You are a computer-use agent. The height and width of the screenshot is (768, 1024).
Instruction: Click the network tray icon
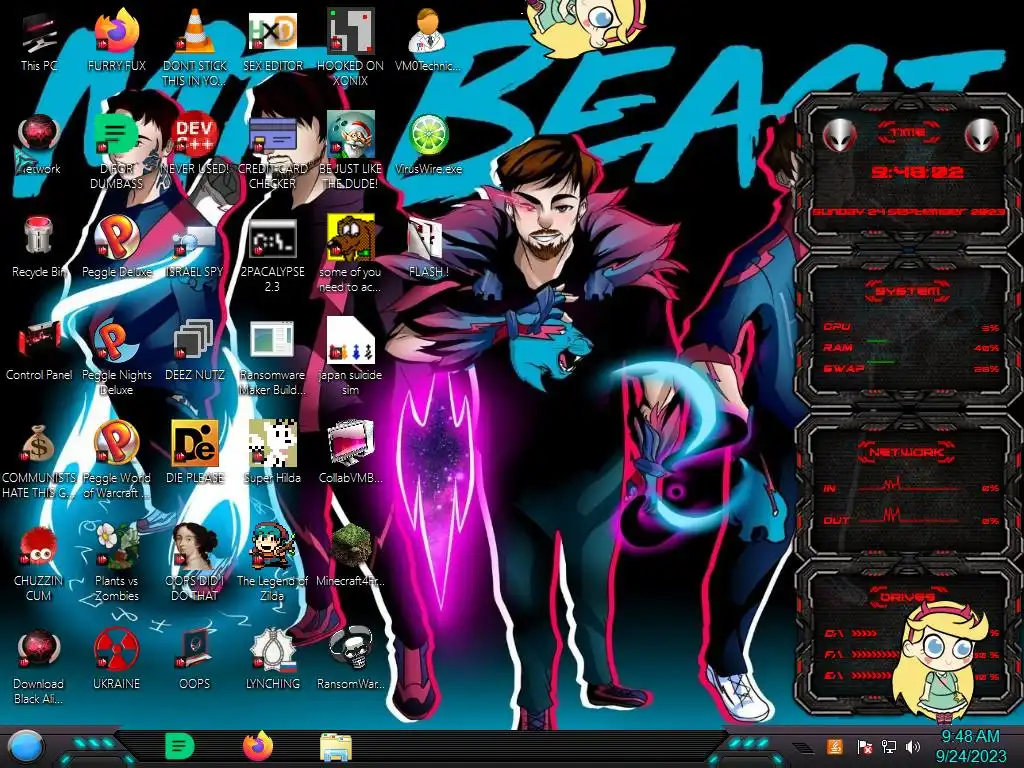pos(888,746)
